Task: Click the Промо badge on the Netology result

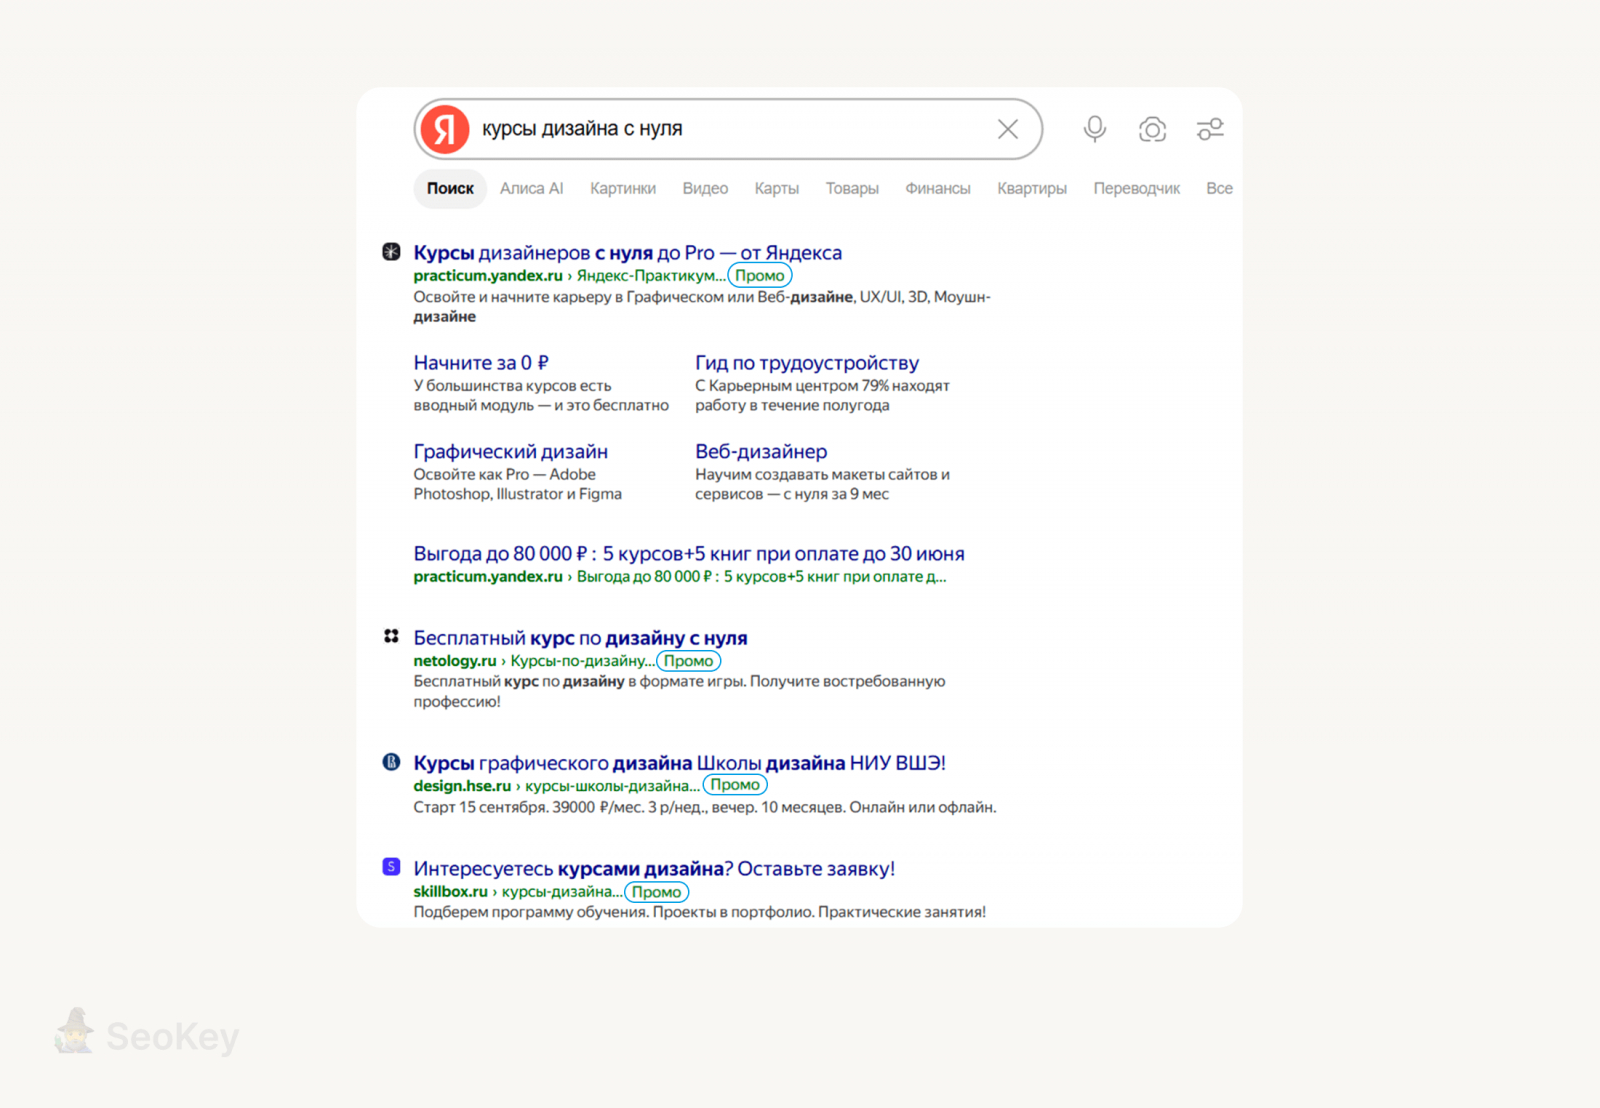Action: 689,661
